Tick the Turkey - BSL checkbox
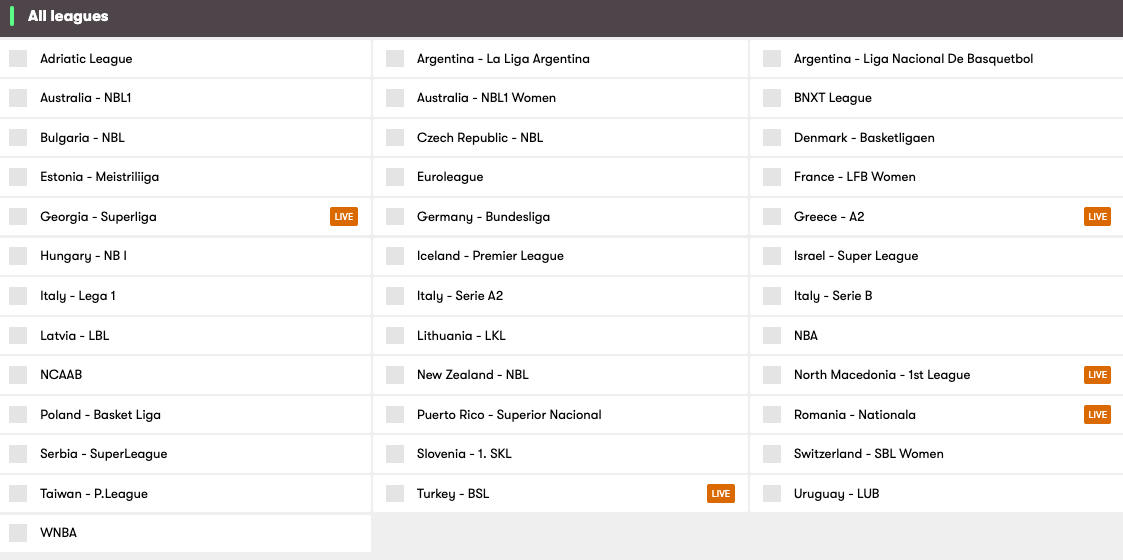 [x=395, y=493]
